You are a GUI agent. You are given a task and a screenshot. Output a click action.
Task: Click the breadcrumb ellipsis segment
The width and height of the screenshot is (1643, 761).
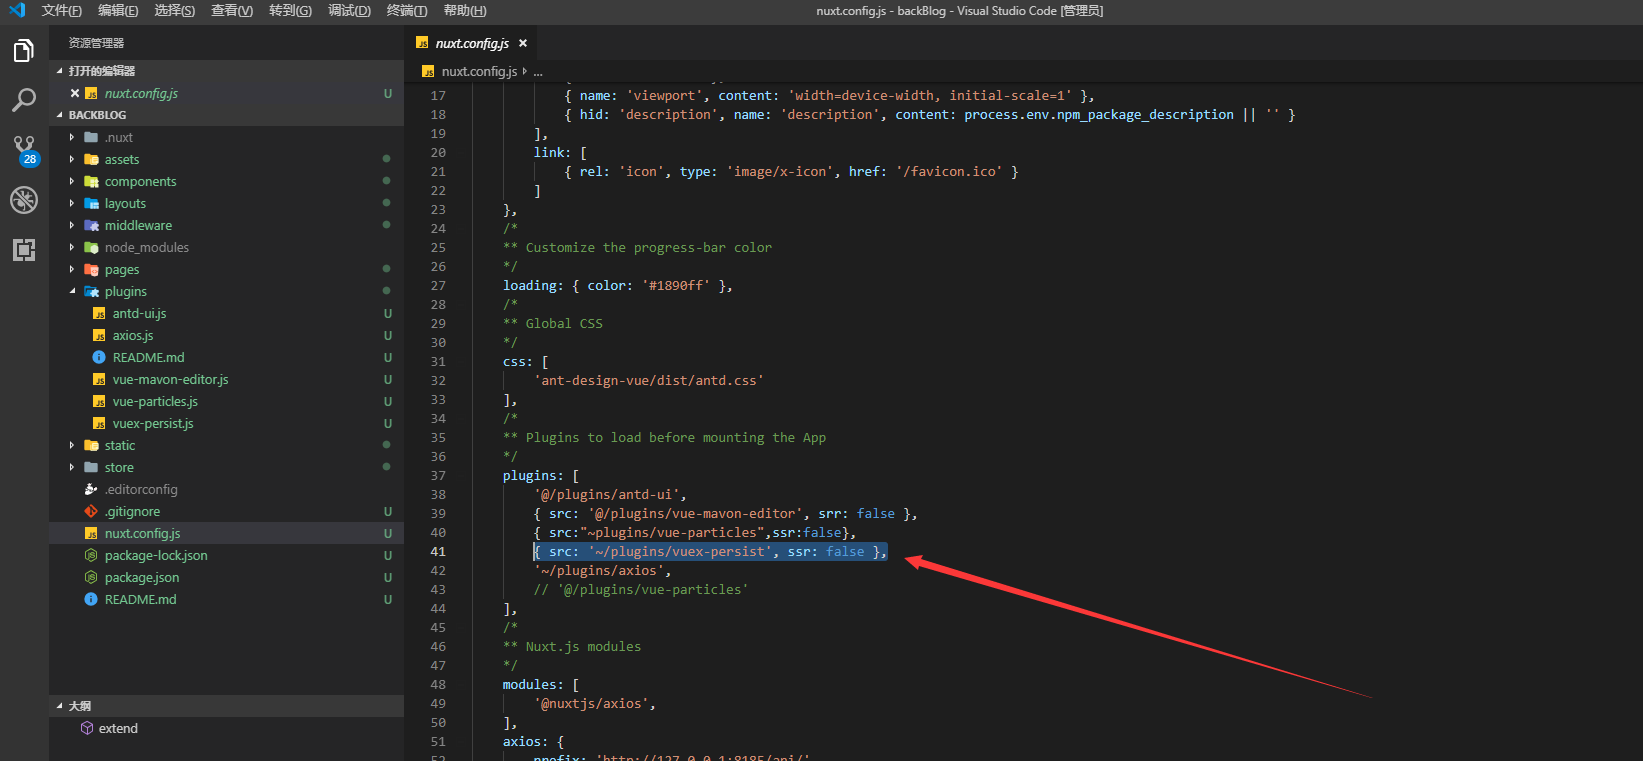538,72
